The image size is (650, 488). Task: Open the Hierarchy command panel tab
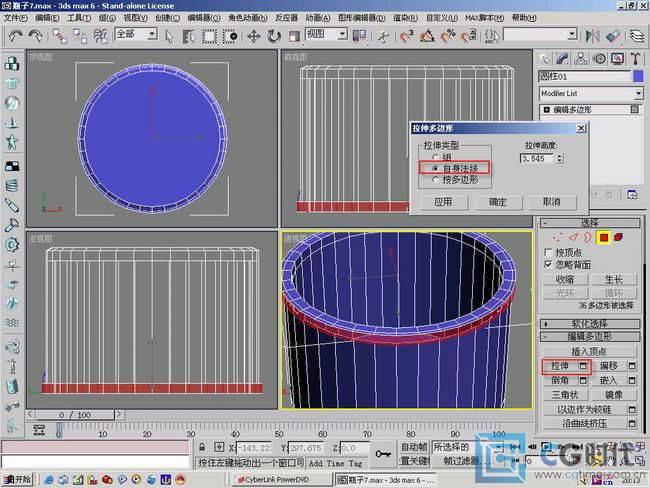[581, 59]
